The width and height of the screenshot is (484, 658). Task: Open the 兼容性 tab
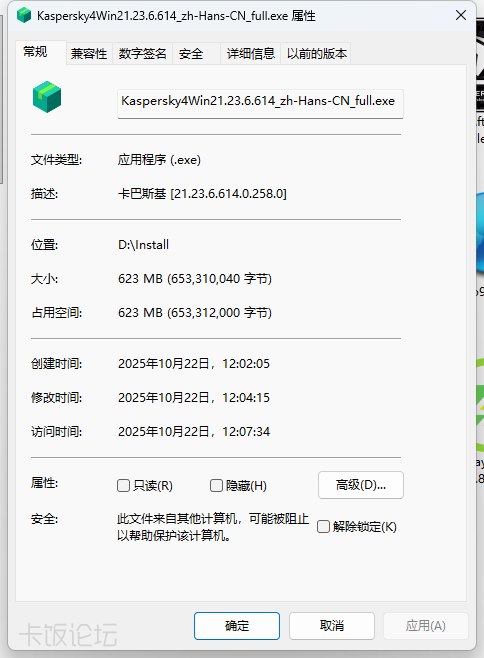[89, 54]
